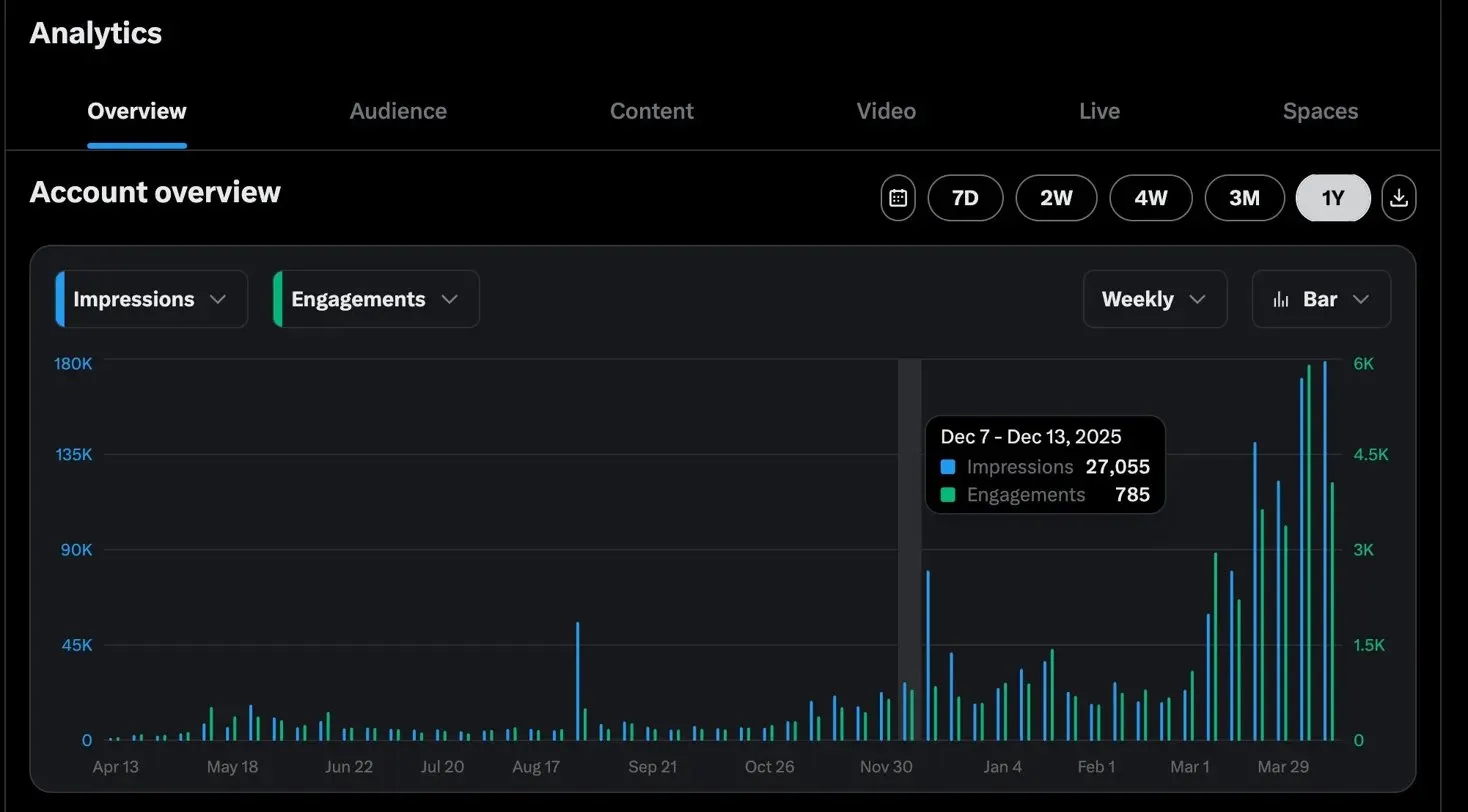
Task: Toggle the 2W time range
Action: click(x=1056, y=197)
